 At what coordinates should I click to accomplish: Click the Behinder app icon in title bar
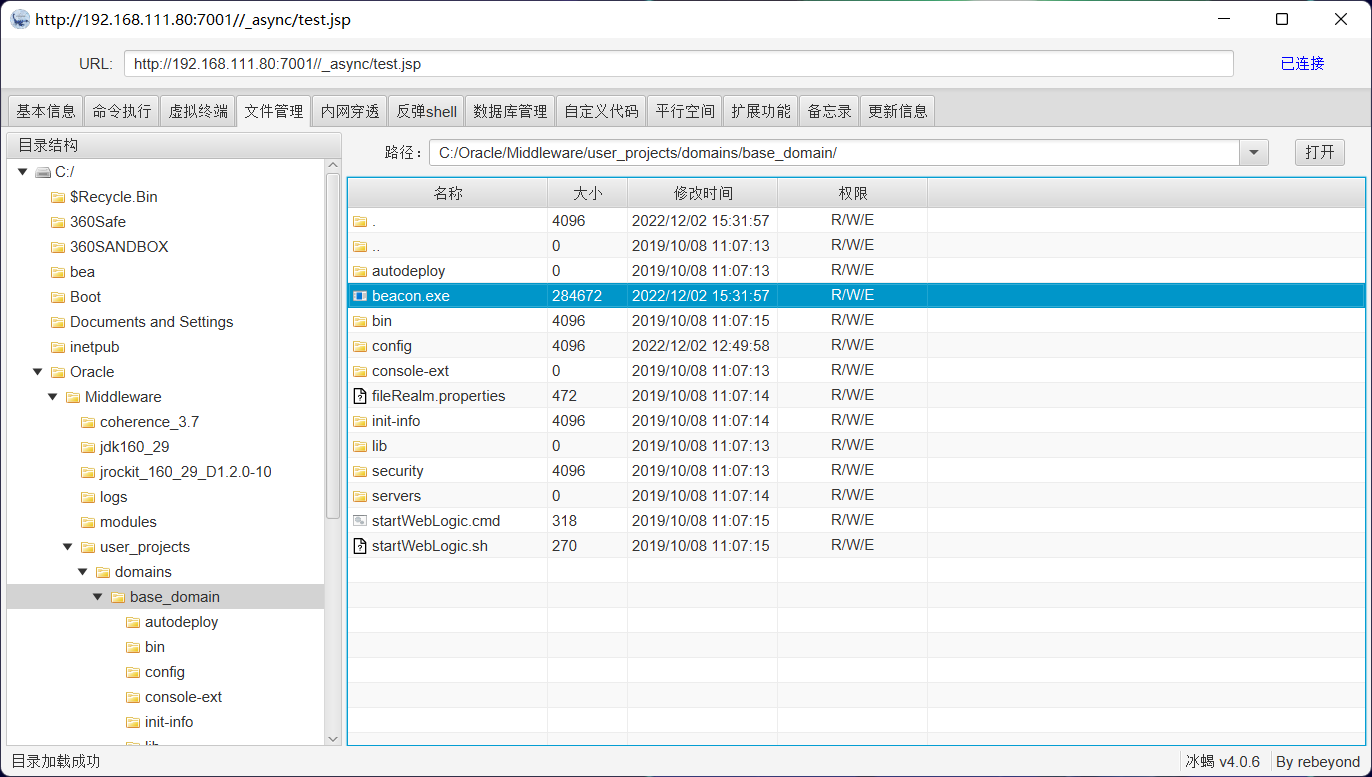[x=20, y=19]
